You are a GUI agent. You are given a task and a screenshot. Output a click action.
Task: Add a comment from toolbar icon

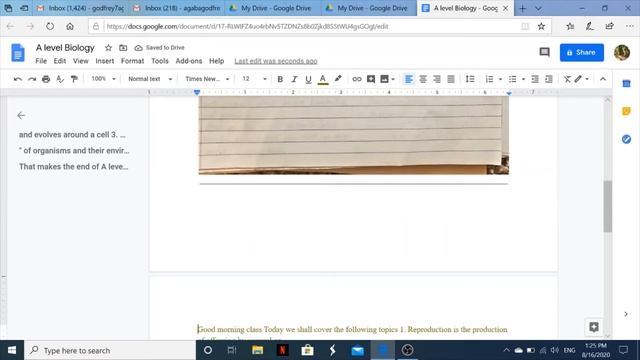coord(371,79)
